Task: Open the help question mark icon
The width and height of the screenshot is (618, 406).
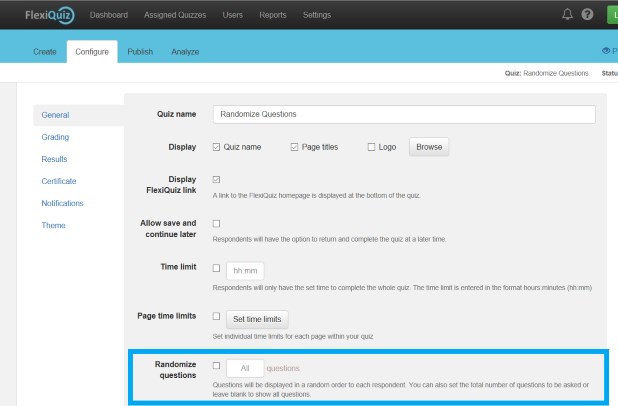Action: point(587,15)
